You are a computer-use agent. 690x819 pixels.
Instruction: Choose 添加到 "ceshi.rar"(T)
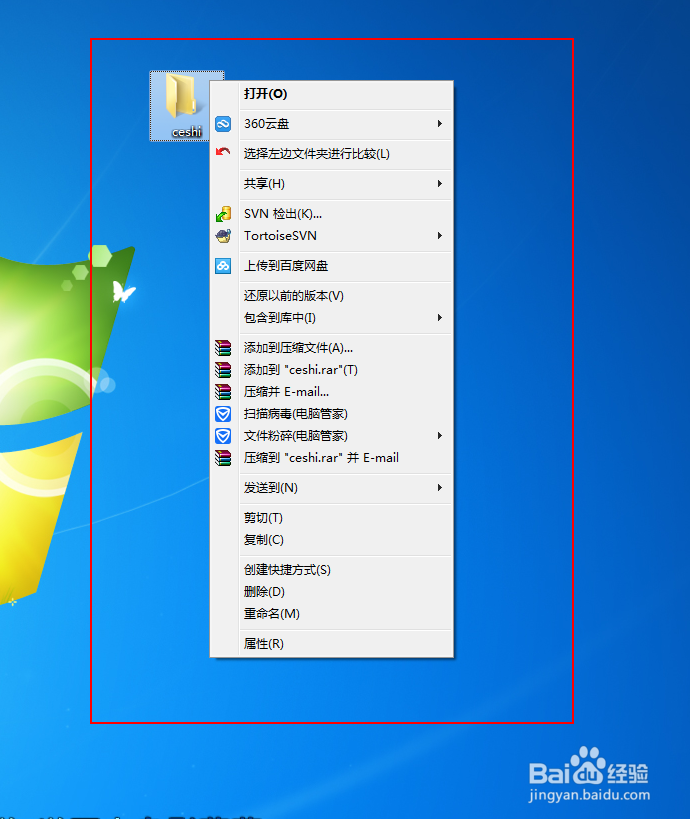pos(331,370)
